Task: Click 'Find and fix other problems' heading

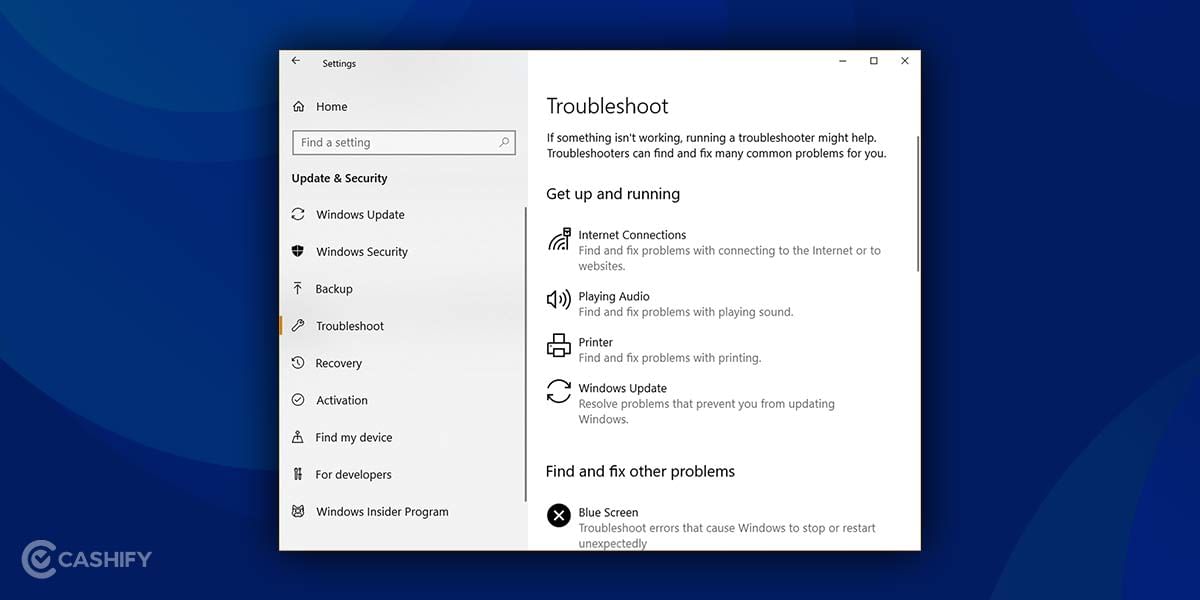Action: tap(640, 471)
